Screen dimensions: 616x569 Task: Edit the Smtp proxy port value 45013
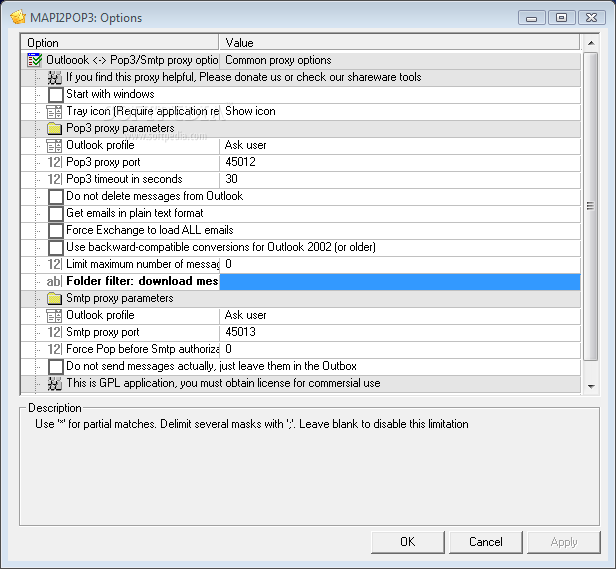400,332
